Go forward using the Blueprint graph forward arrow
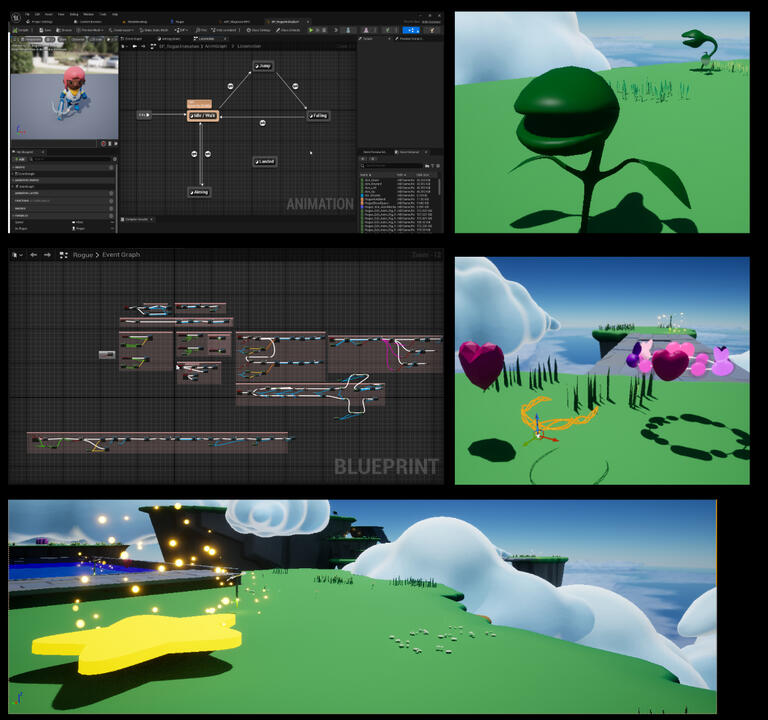 coord(47,255)
